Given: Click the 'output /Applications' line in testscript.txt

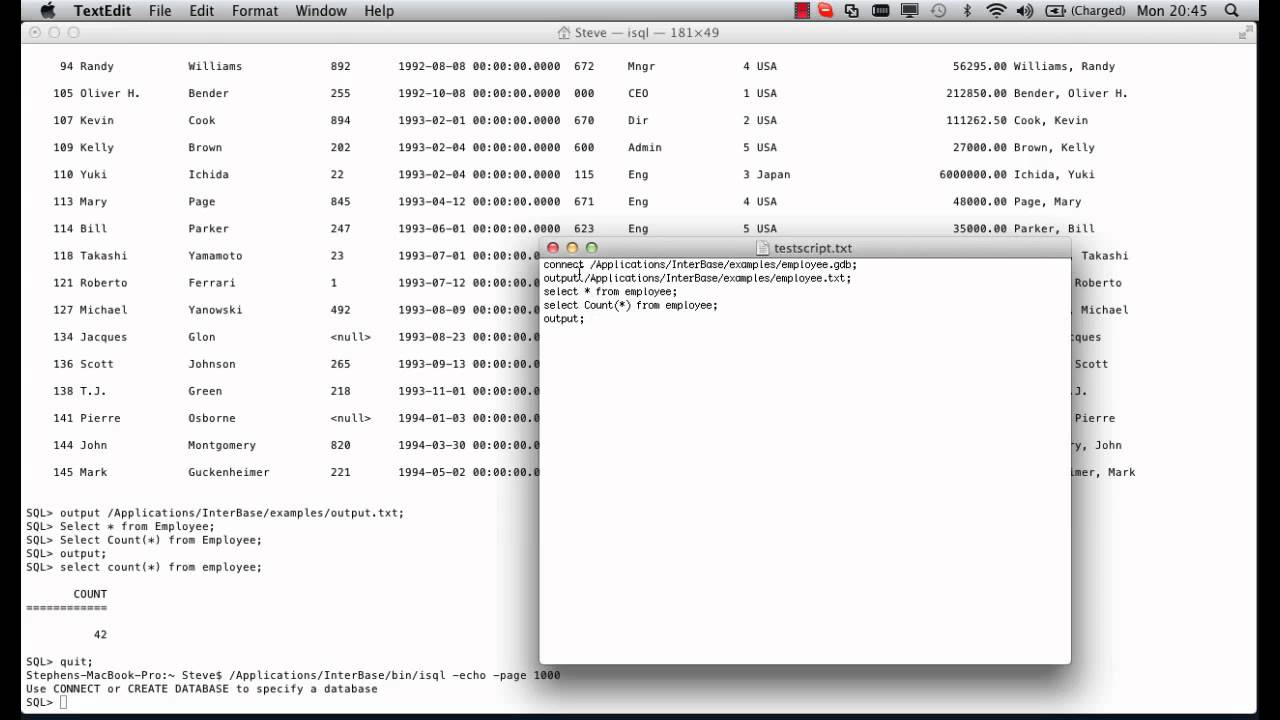Looking at the screenshot, I should [697, 278].
